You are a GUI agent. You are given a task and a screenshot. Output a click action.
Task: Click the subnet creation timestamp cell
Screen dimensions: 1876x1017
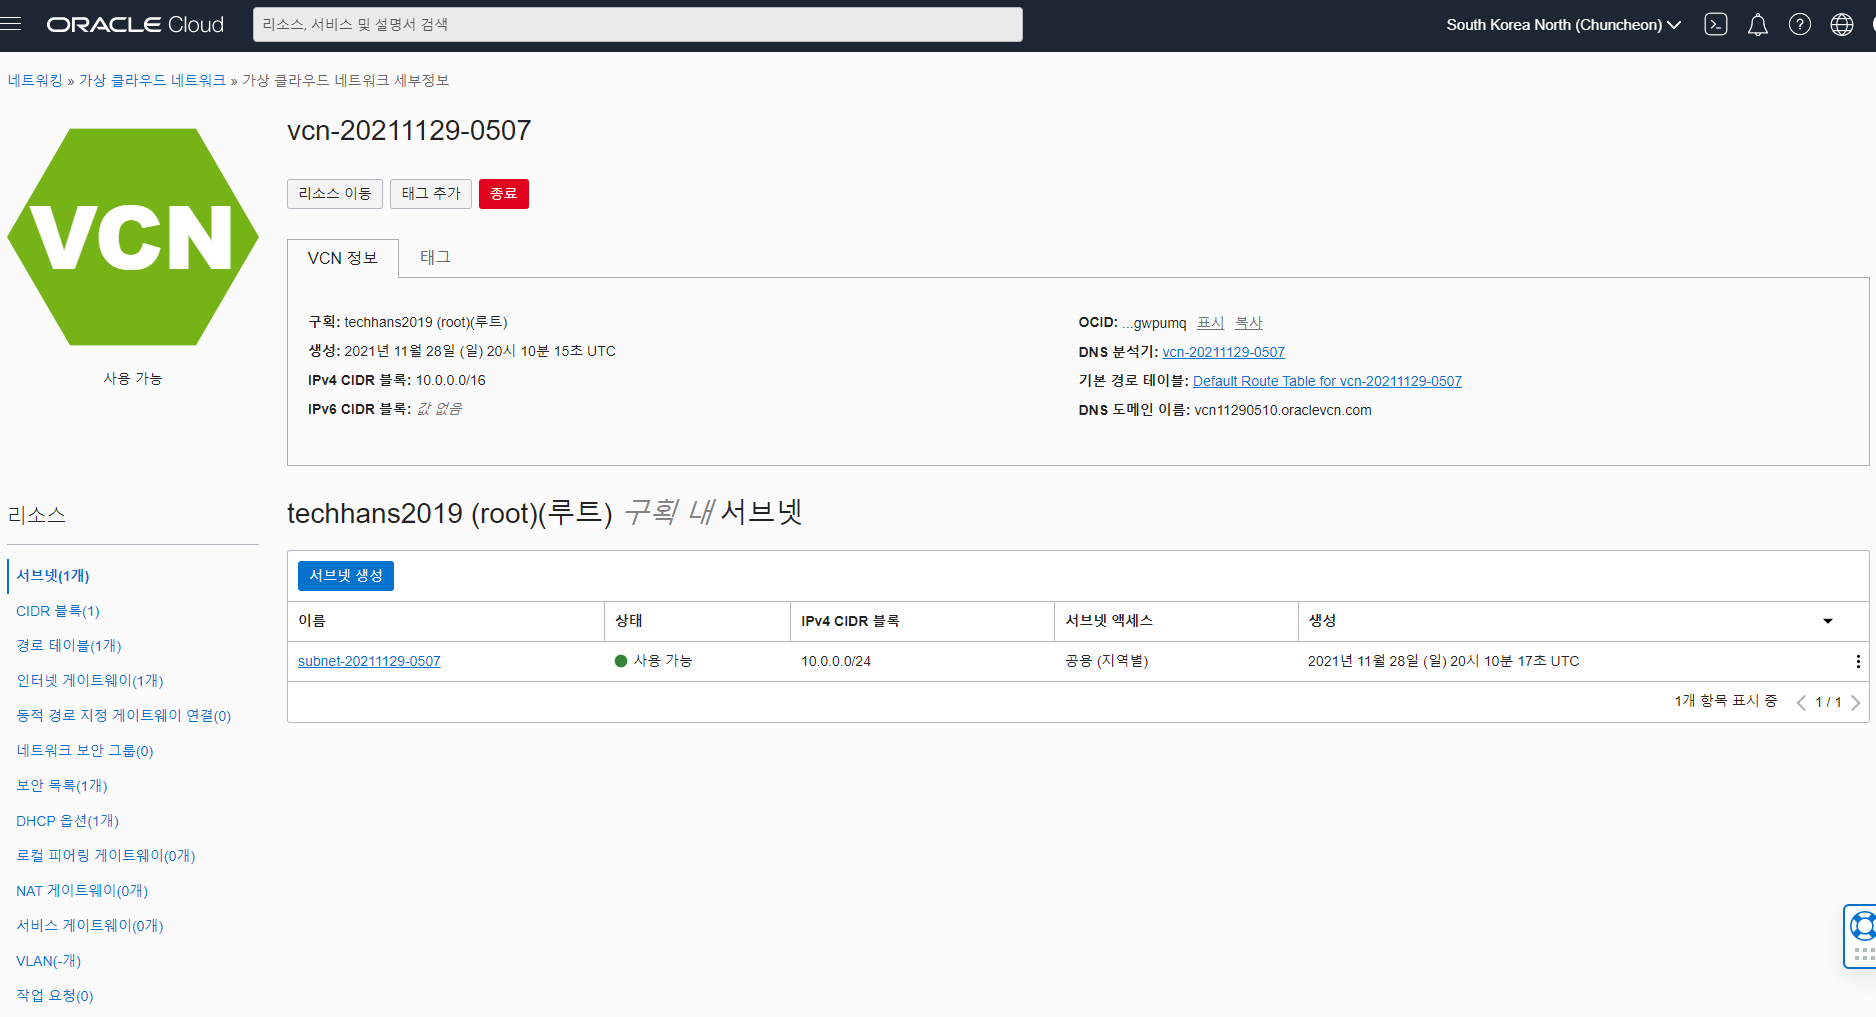tap(1444, 661)
